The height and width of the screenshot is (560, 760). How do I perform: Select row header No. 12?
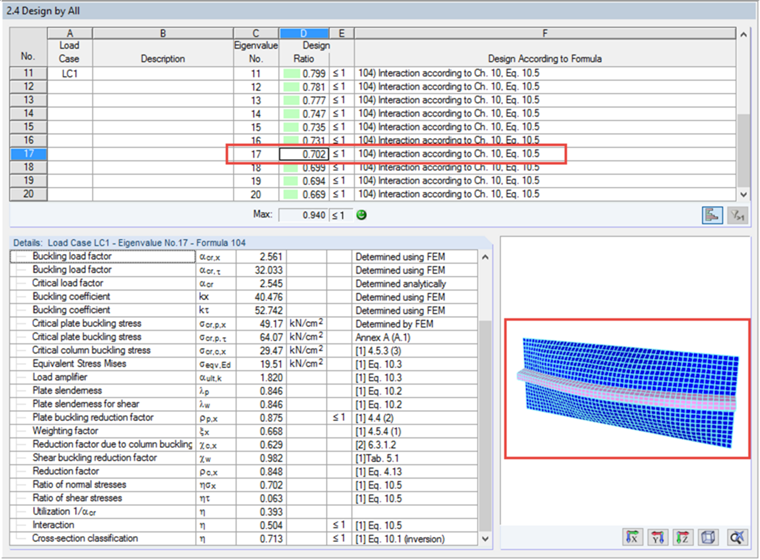click(x=29, y=87)
